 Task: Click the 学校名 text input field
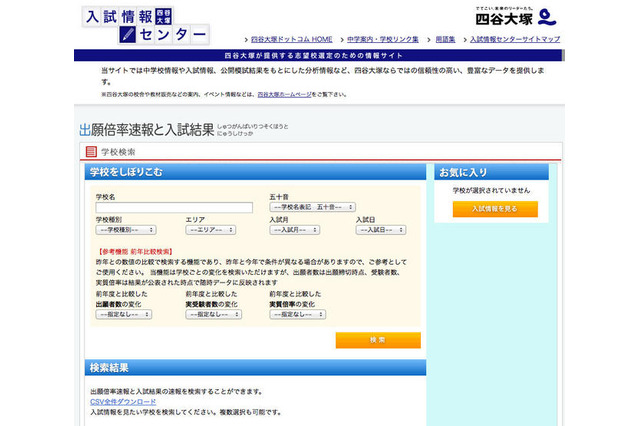[174, 207]
